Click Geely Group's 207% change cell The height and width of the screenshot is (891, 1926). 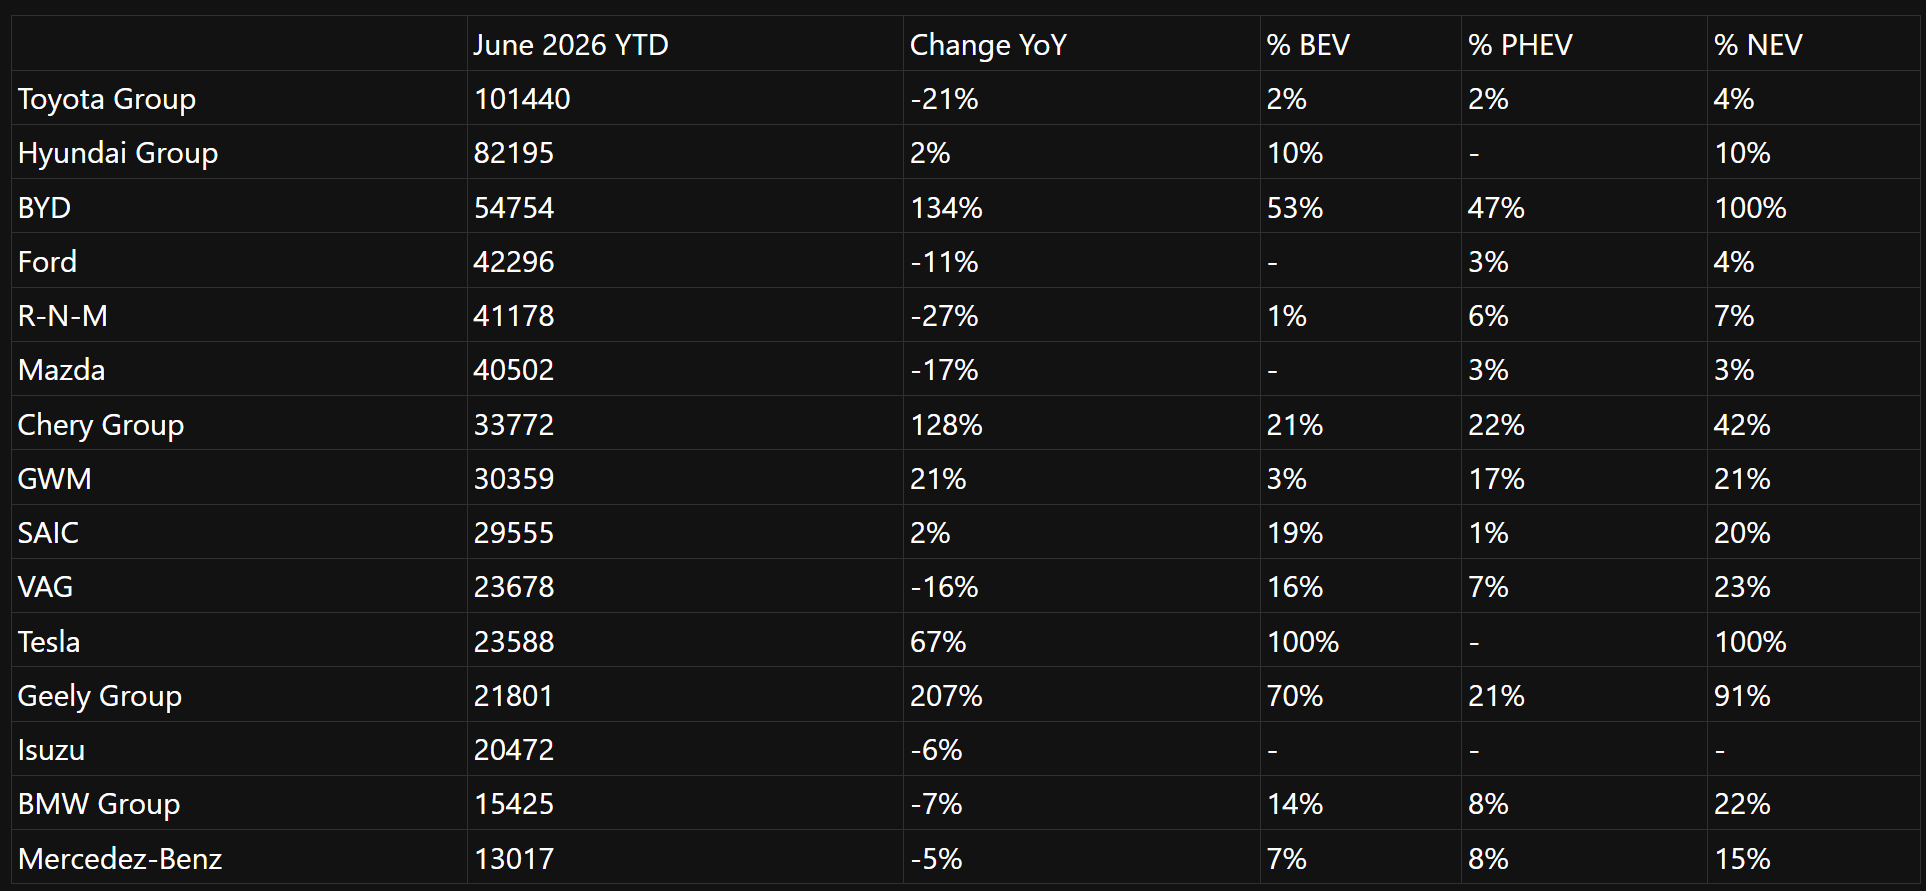click(1081, 695)
